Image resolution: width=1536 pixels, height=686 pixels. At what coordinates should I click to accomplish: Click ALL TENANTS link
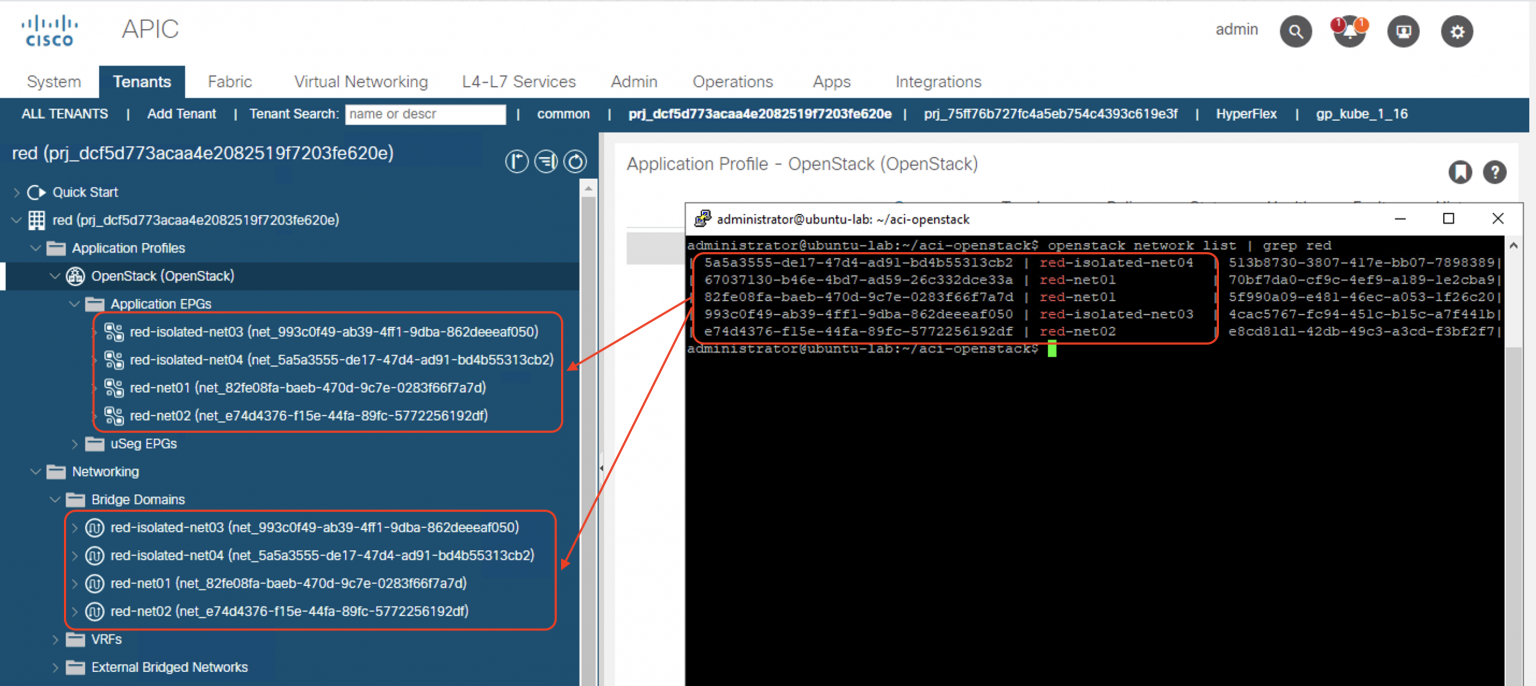(65, 114)
